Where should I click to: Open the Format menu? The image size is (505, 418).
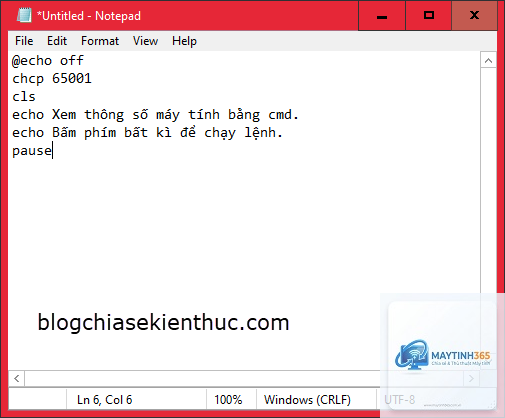pyautogui.click(x=100, y=41)
